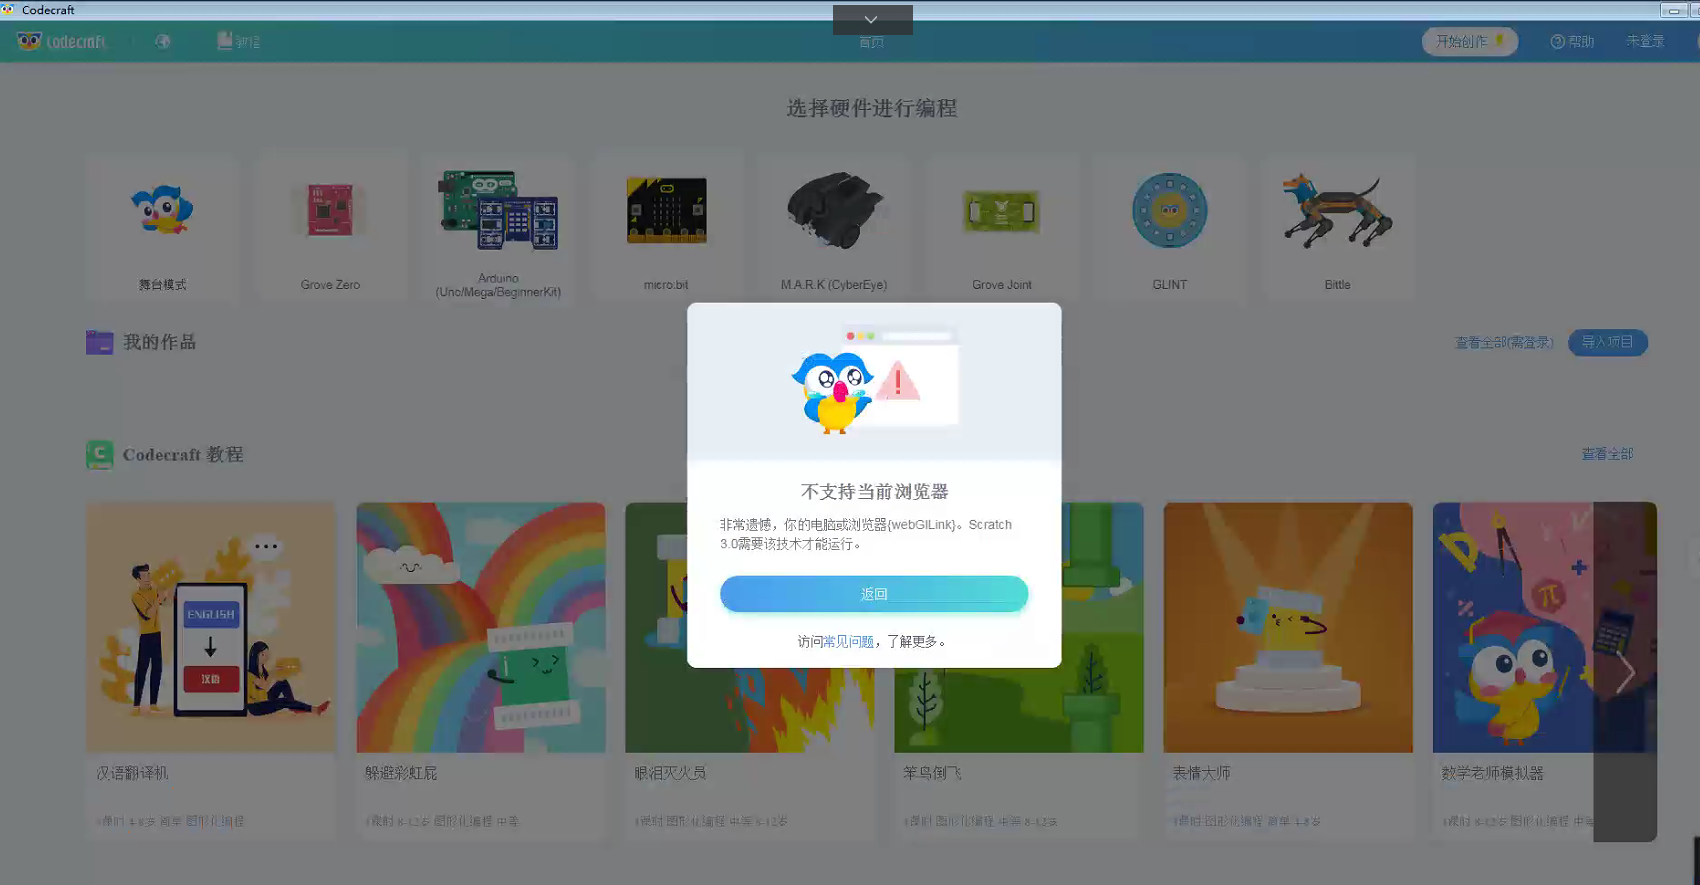The height and width of the screenshot is (885, 1700).
Task: Click 未登录 to sign in
Action: tap(1645, 41)
